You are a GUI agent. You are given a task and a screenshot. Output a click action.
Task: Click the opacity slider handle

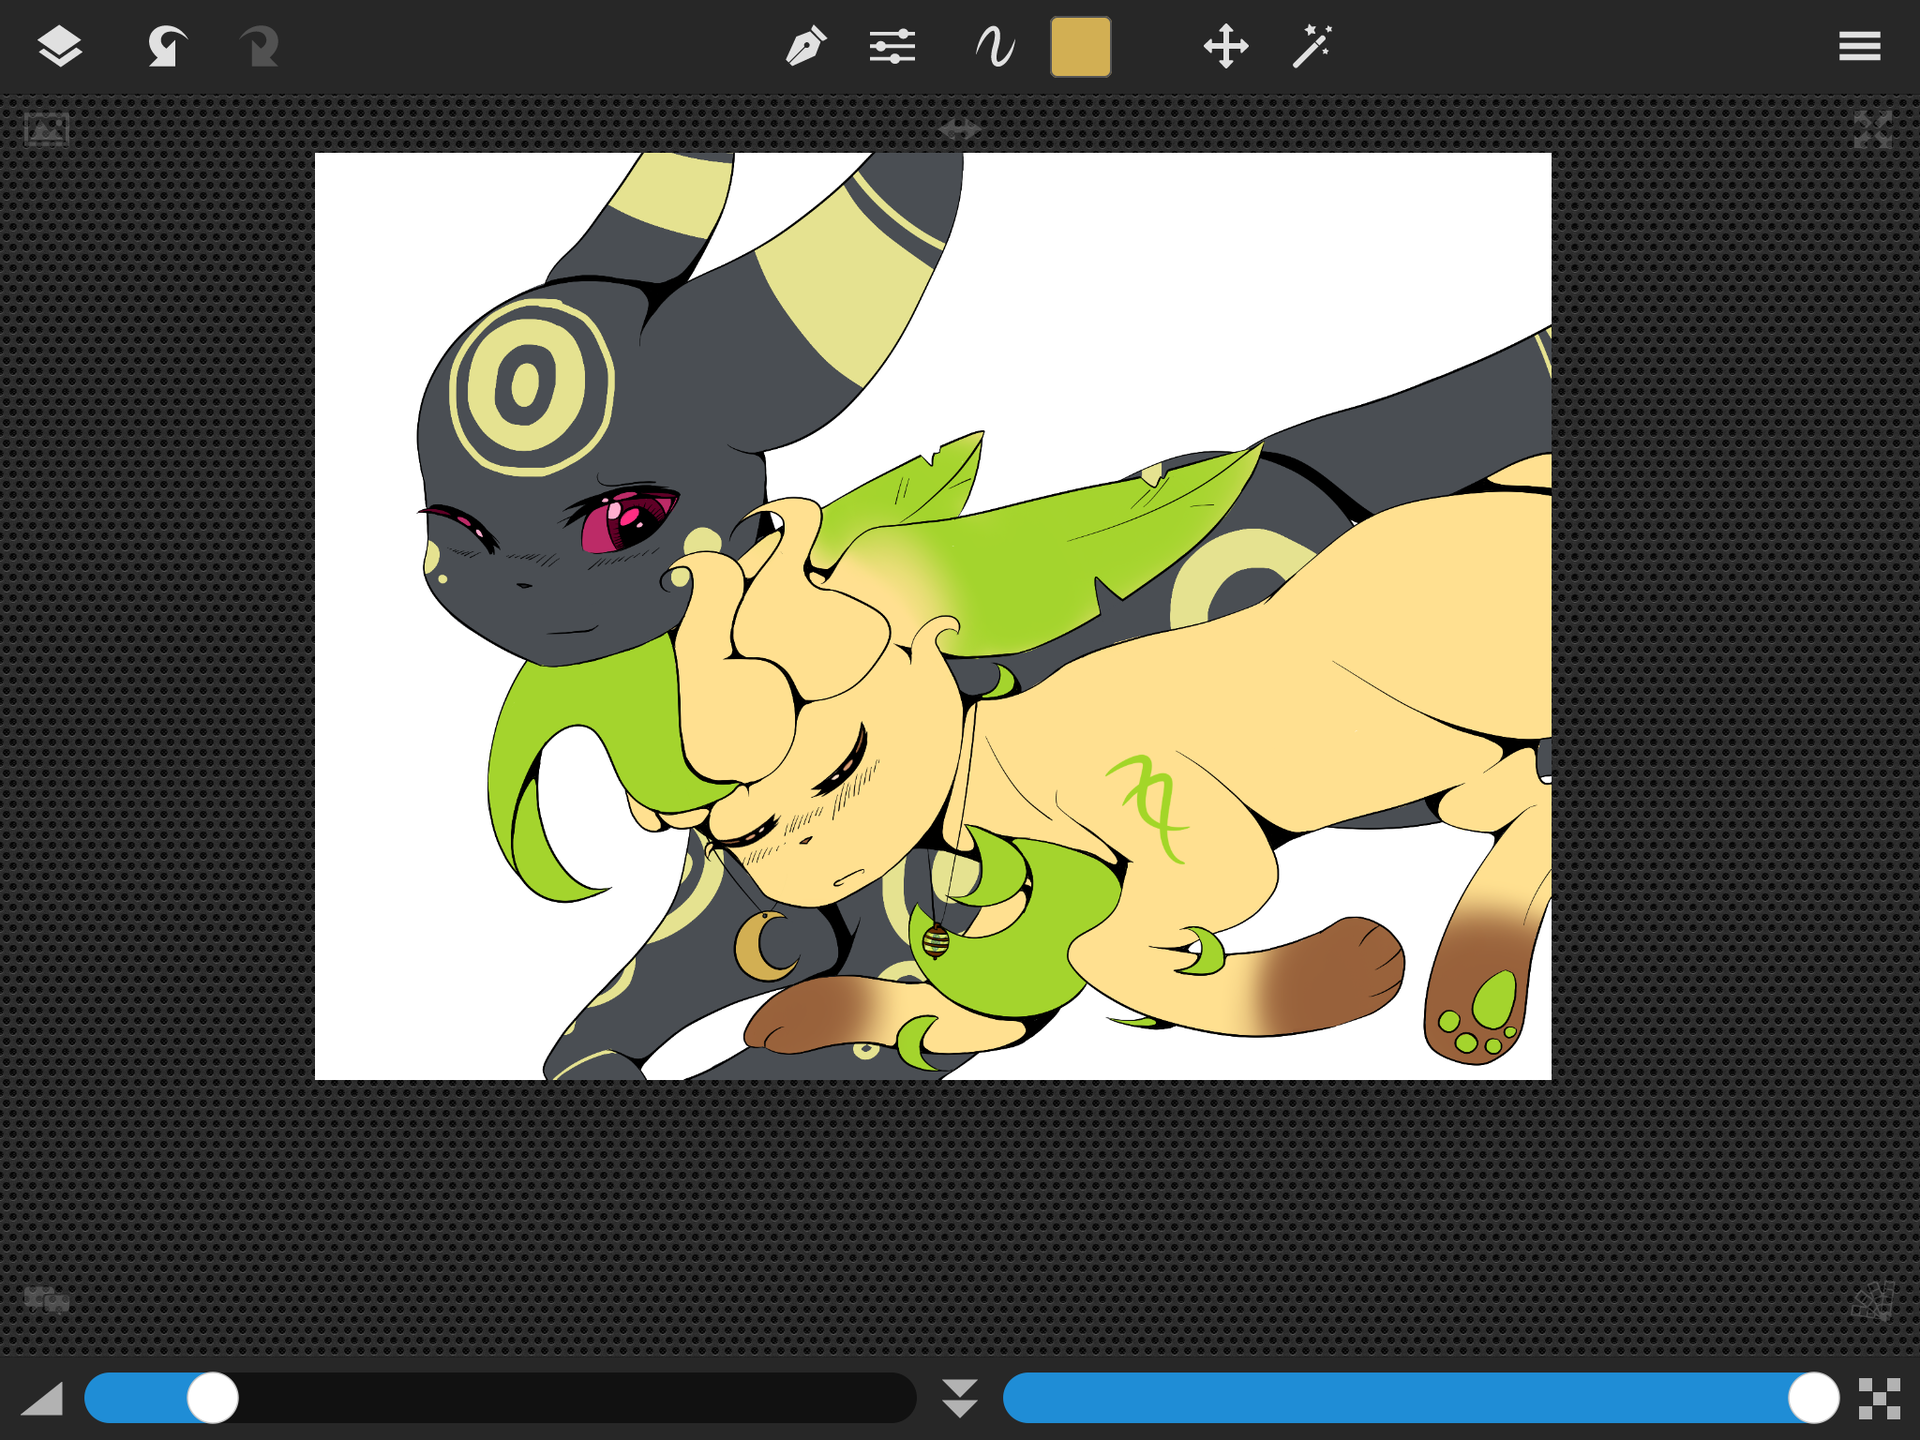tap(1814, 1398)
